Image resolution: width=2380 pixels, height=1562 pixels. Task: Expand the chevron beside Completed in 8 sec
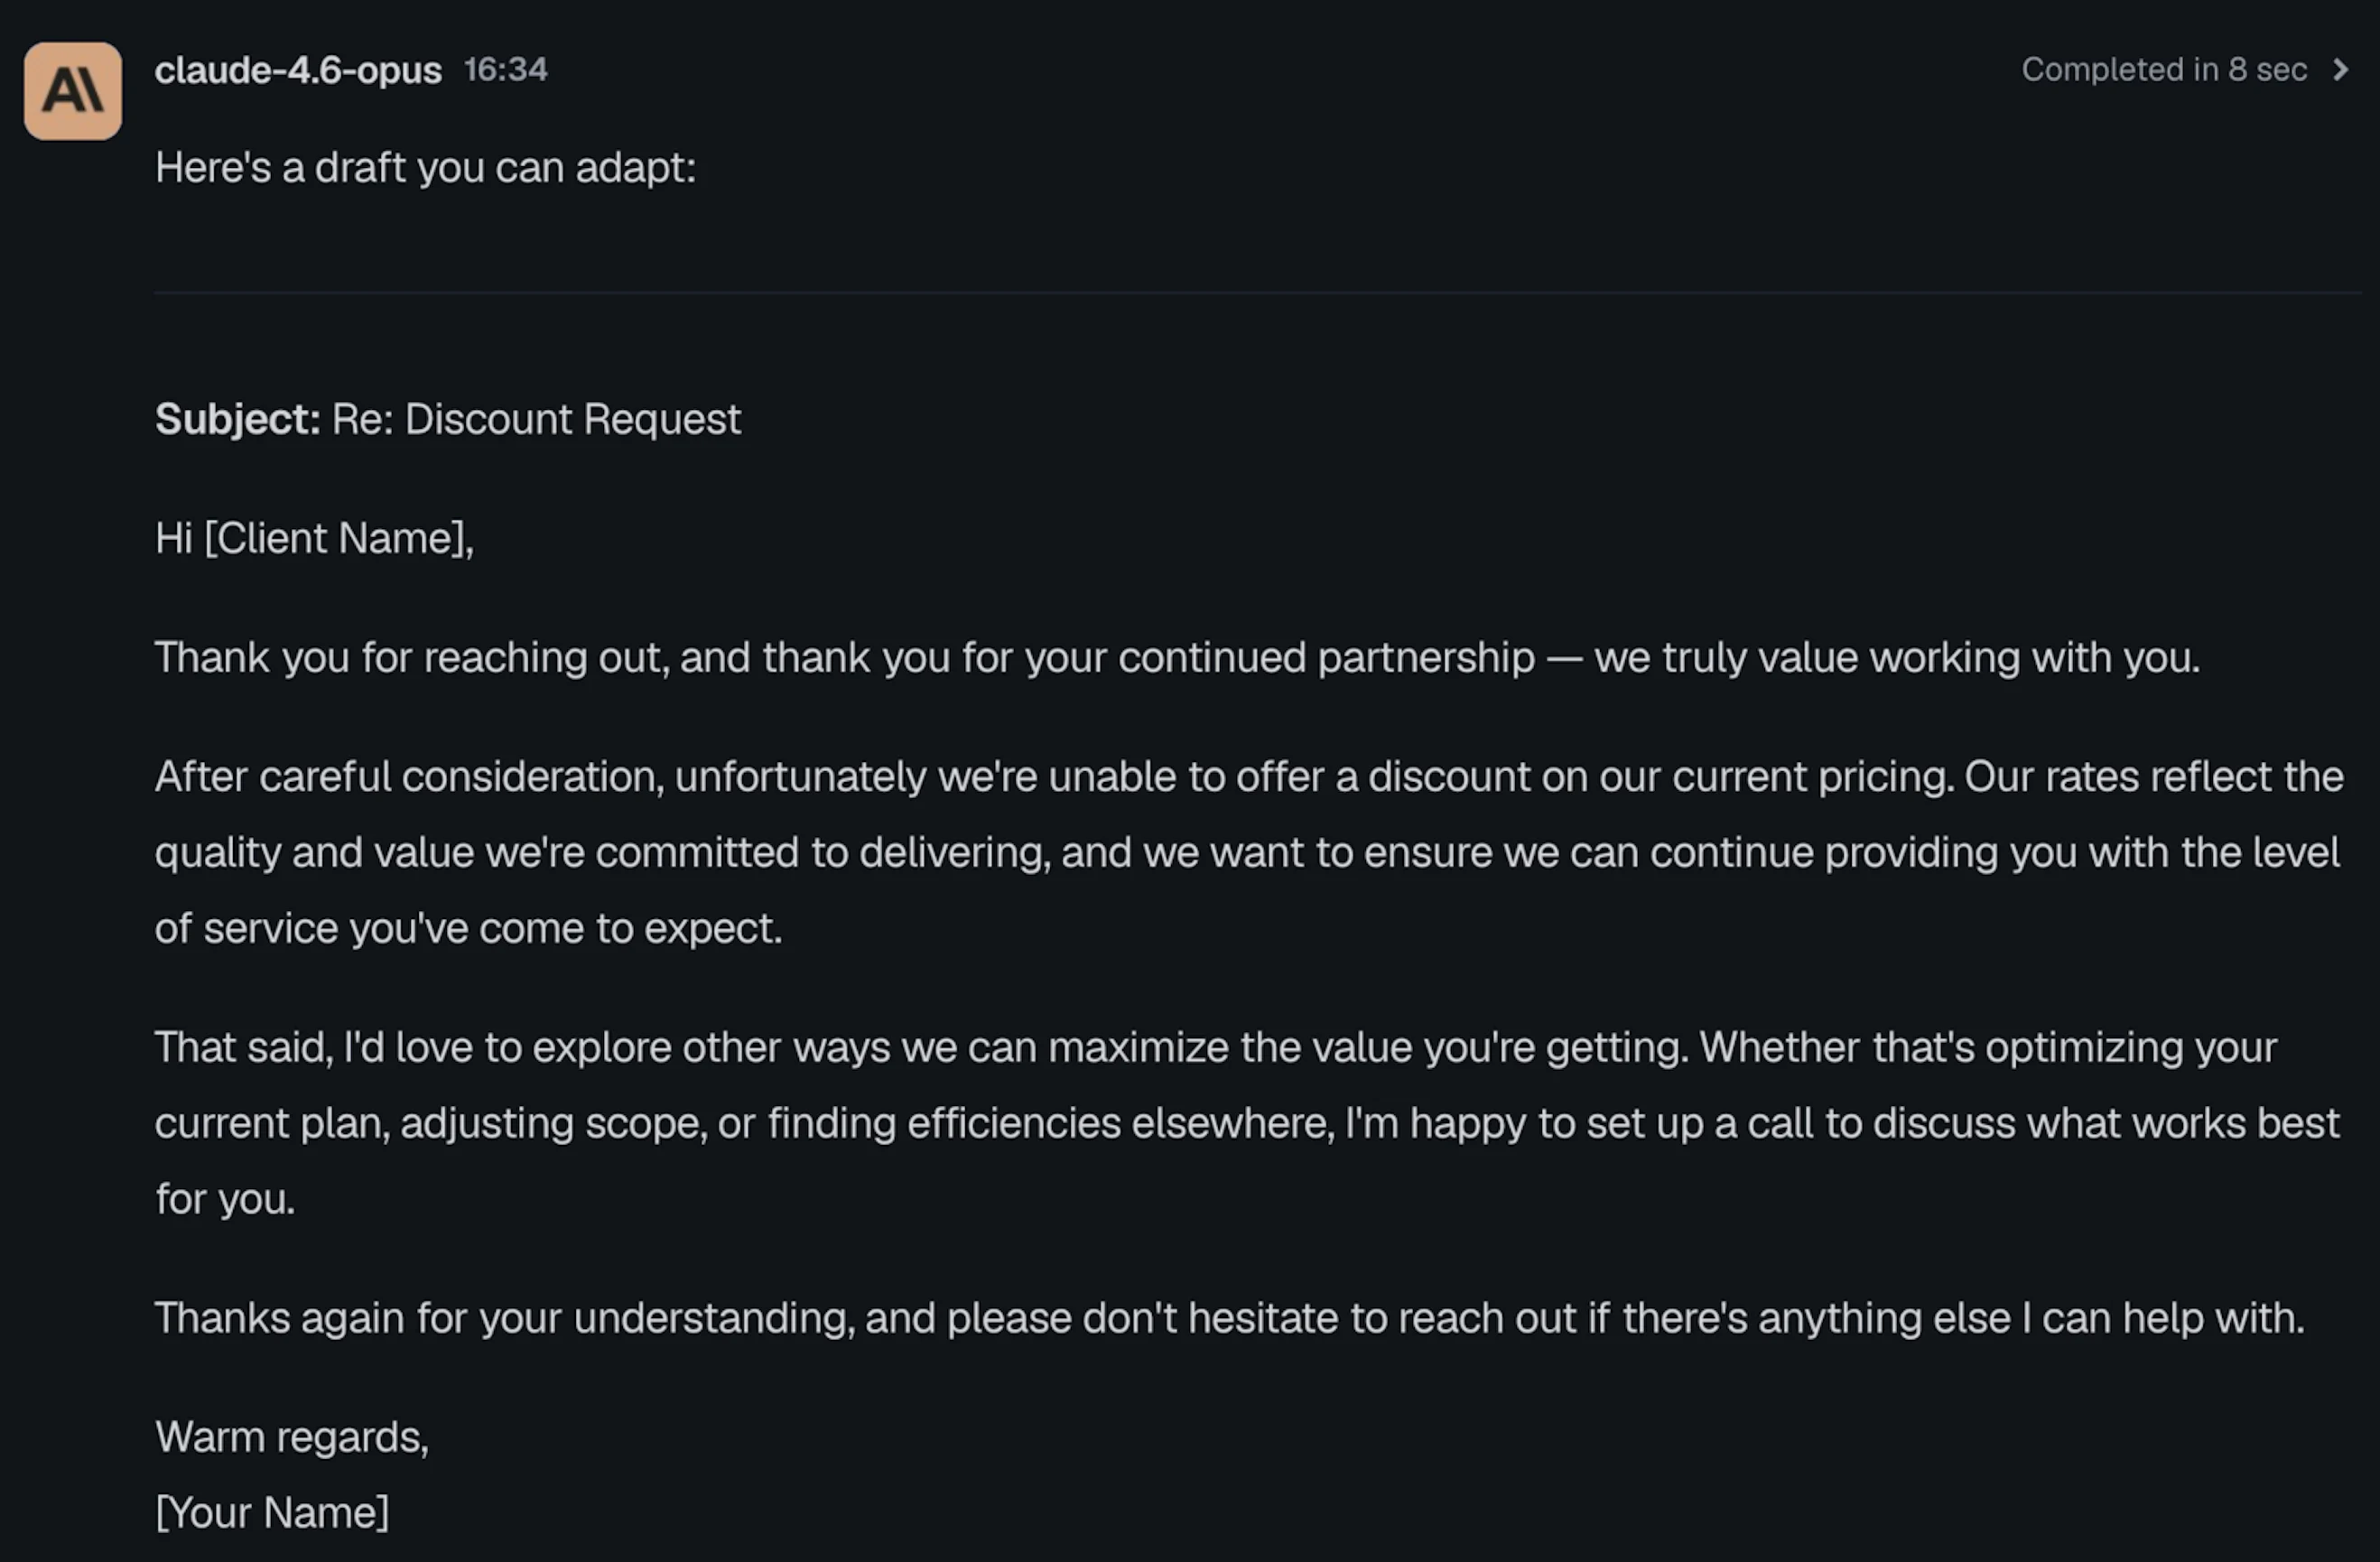2340,70
